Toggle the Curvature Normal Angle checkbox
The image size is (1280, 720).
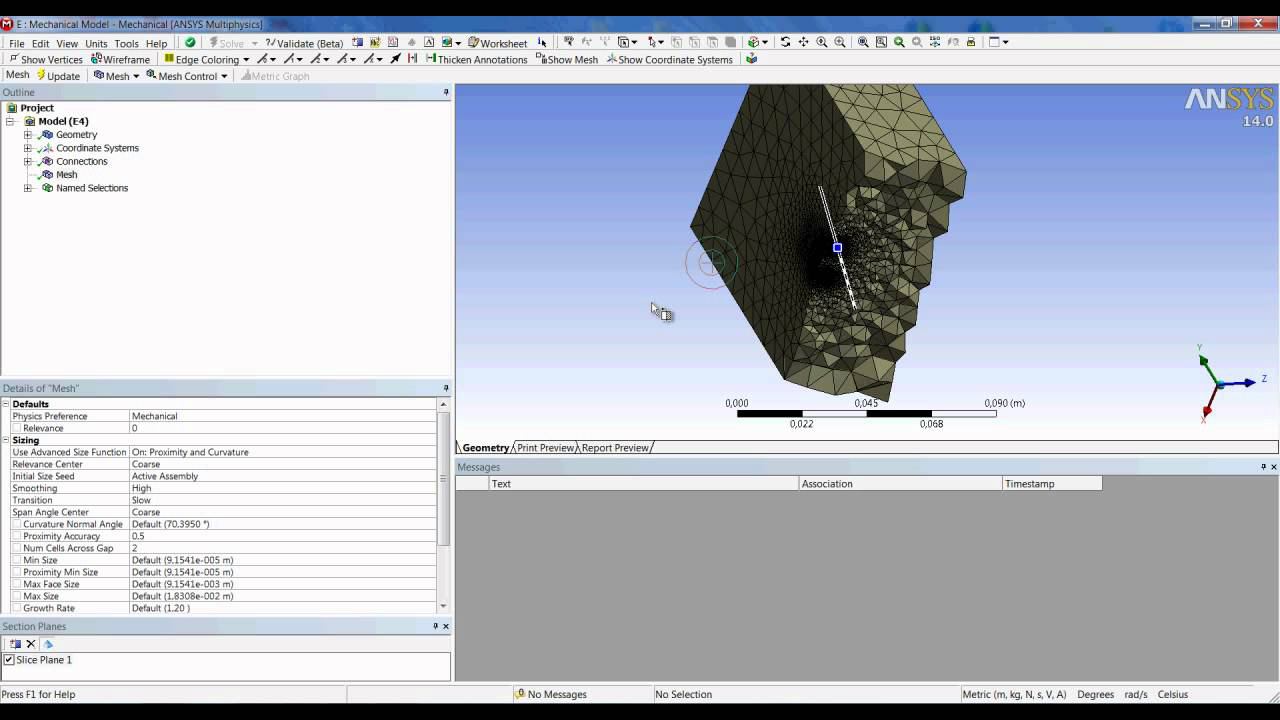pos(17,524)
